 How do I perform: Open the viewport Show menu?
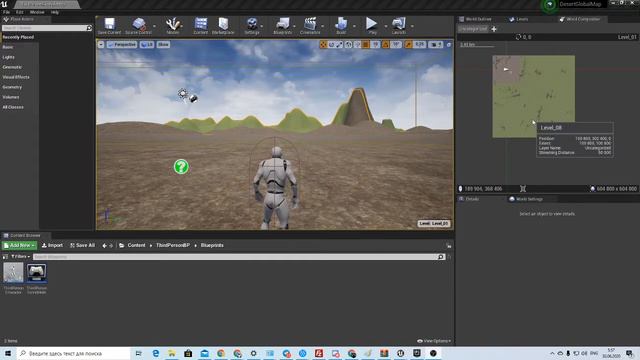[163, 44]
